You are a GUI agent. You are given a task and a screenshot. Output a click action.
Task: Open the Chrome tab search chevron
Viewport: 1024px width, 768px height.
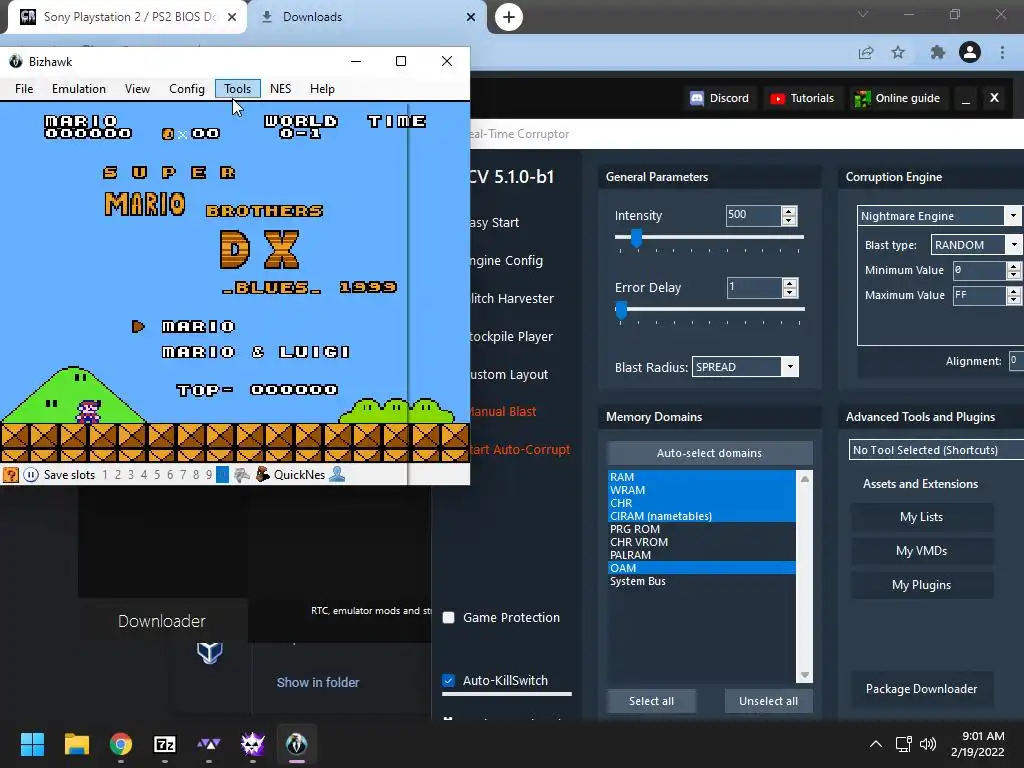pyautogui.click(x=863, y=14)
